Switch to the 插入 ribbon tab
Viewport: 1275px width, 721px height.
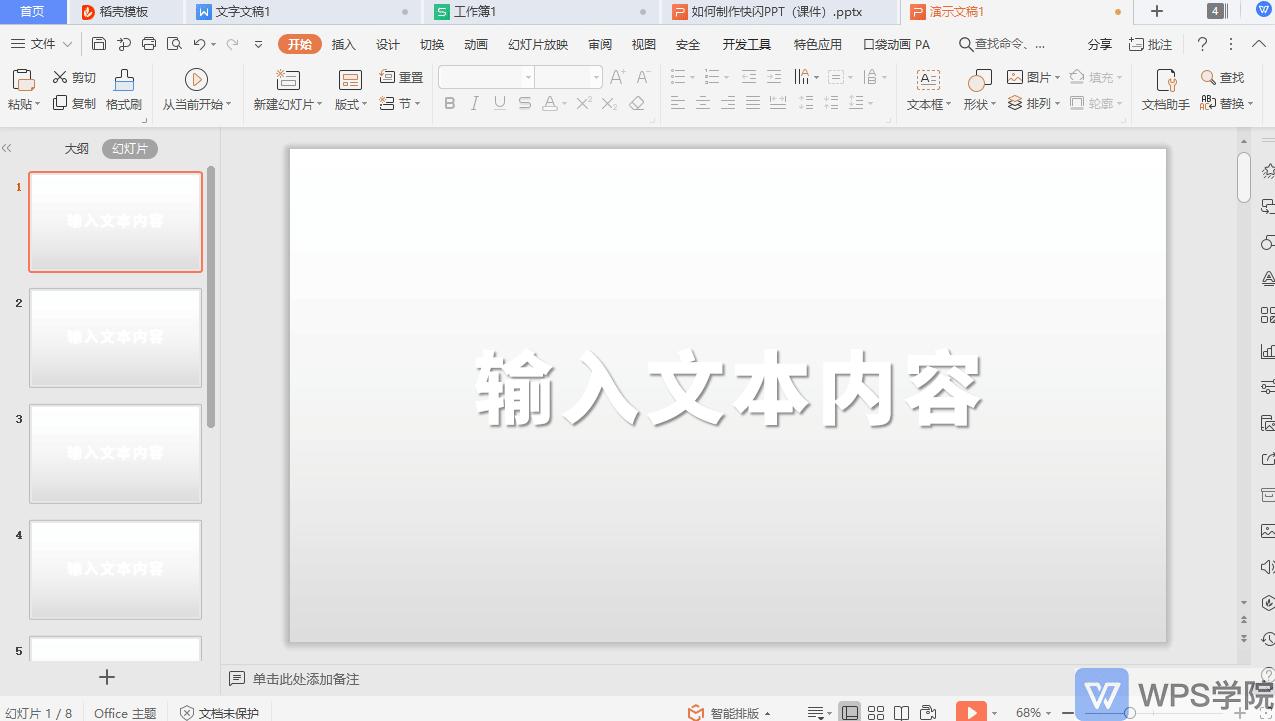pyautogui.click(x=343, y=44)
